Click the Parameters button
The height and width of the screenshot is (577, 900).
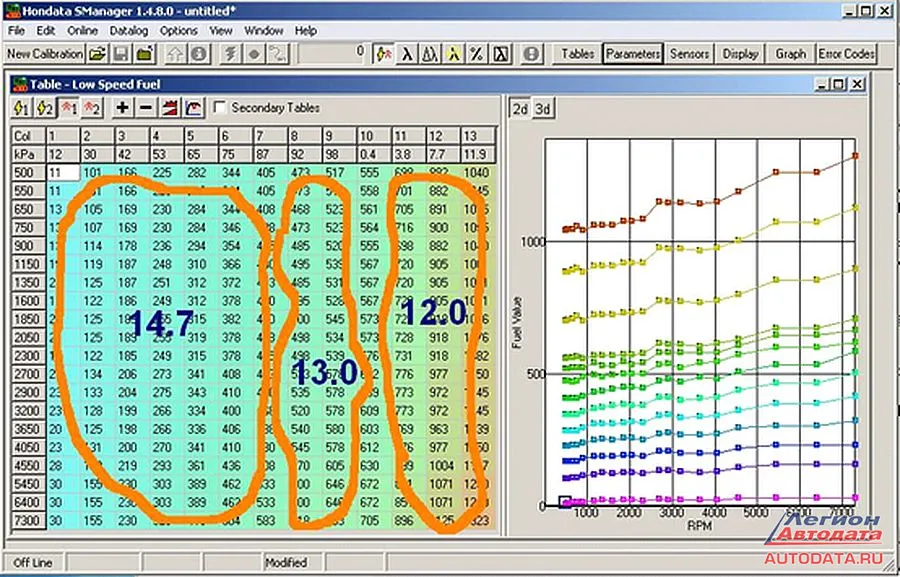tap(633, 54)
